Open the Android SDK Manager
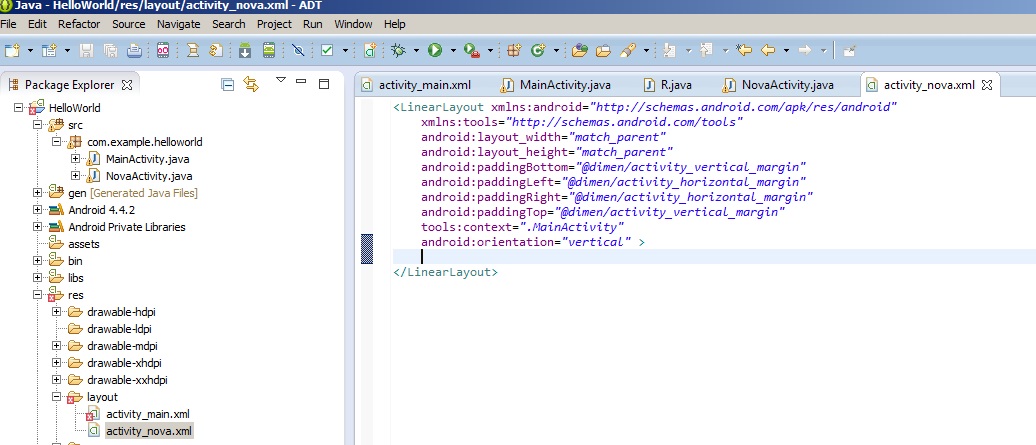 coord(245,50)
